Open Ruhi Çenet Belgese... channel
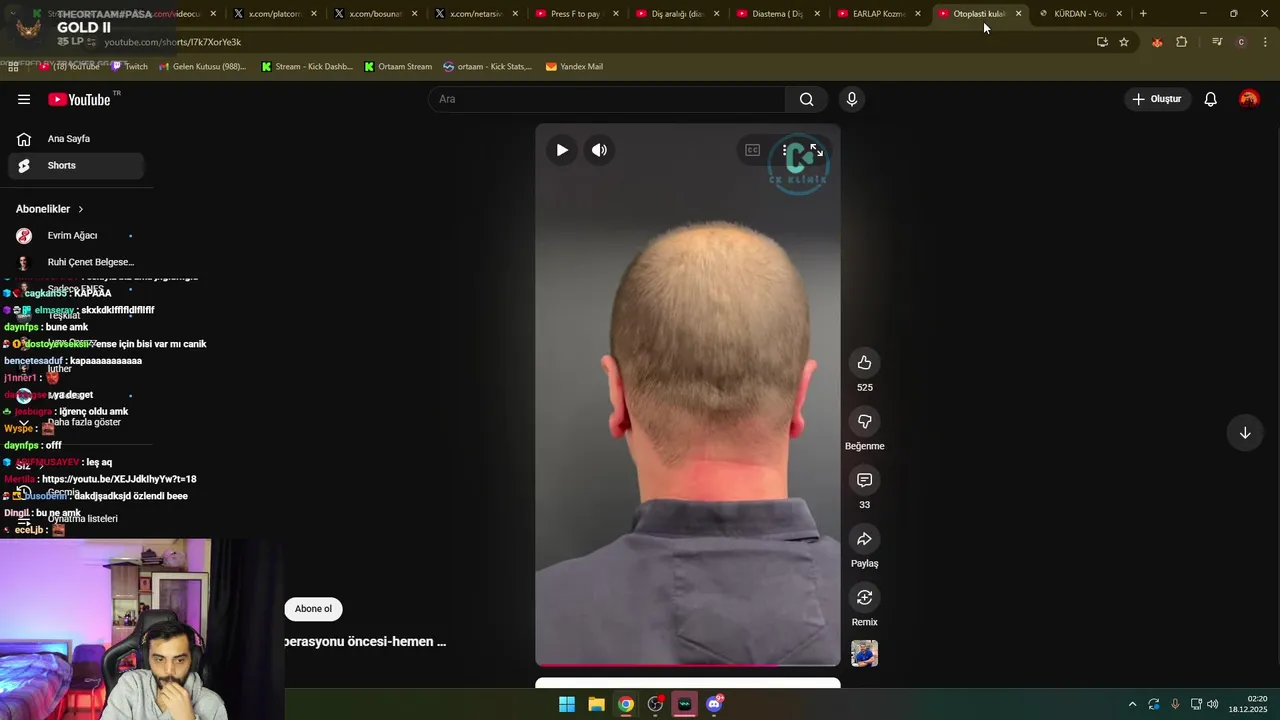Screen dimensions: 1280x720 pyautogui.click(x=76, y=262)
